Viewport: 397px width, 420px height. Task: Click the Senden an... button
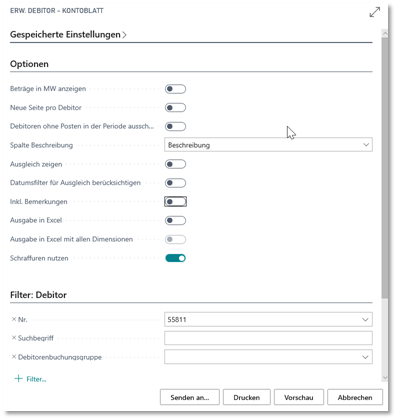point(190,397)
